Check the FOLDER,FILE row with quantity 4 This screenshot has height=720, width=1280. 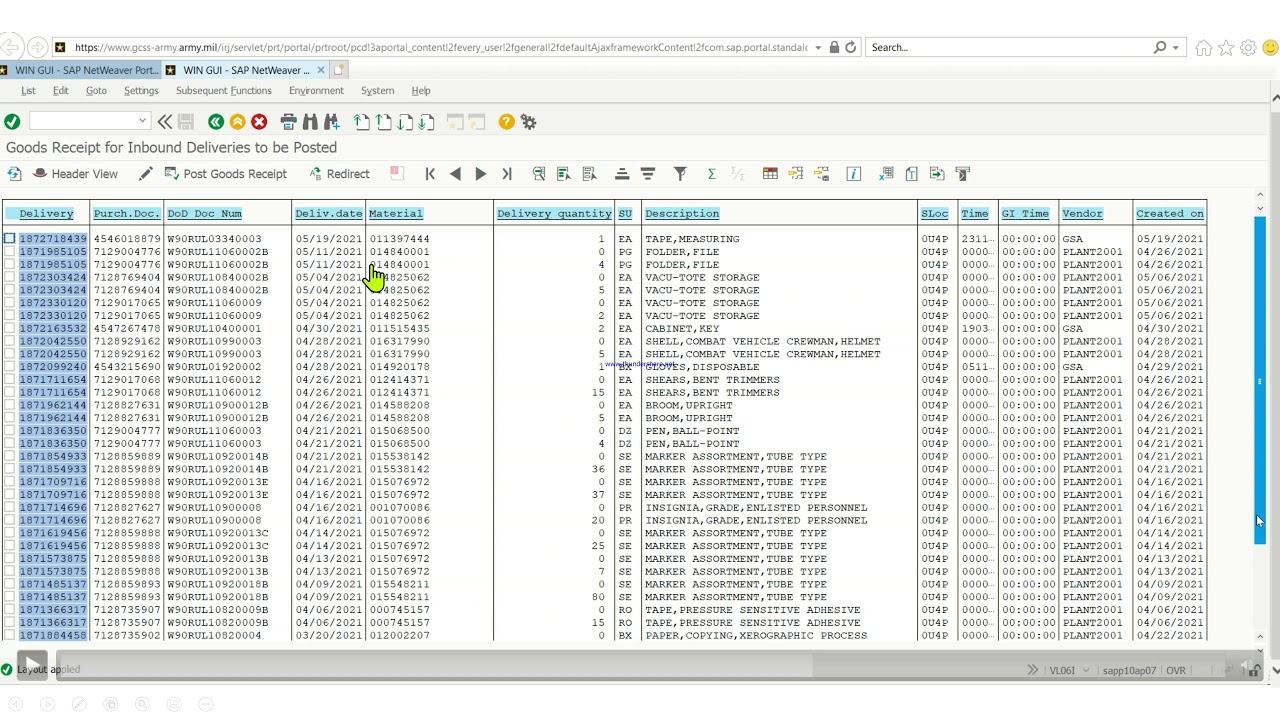(x=9, y=265)
